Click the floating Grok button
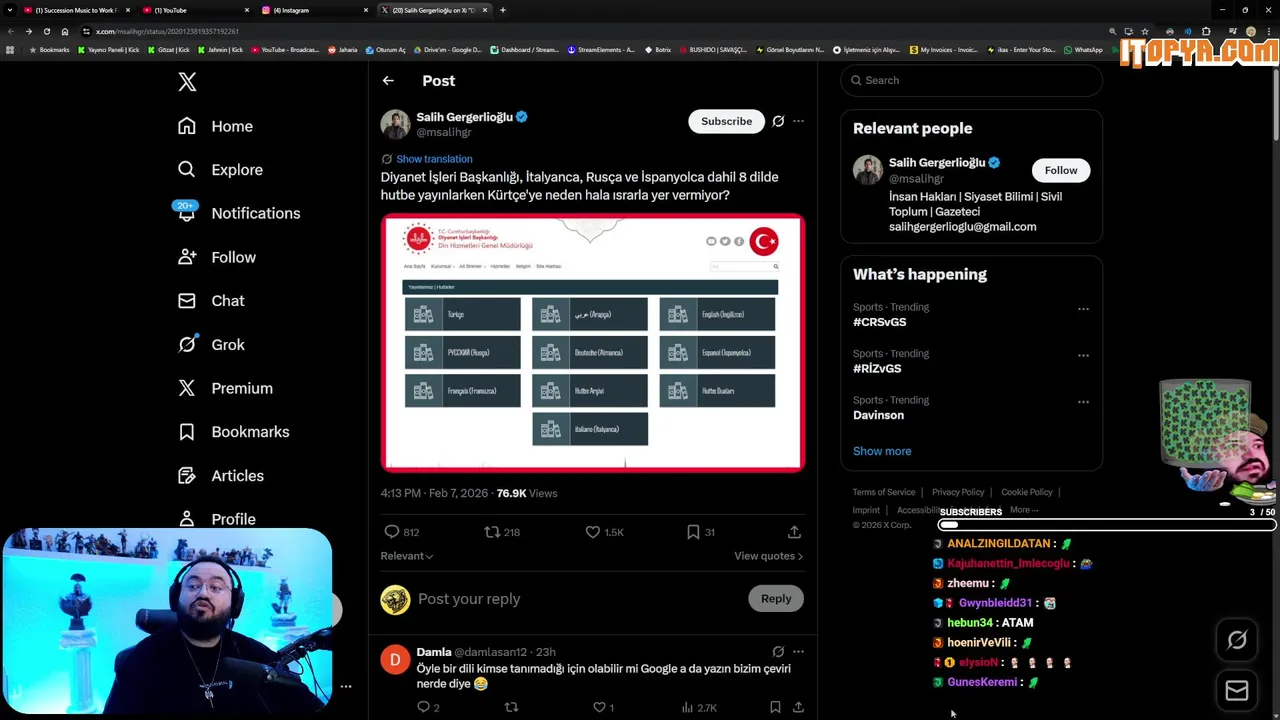 [x=1237, y=641]
